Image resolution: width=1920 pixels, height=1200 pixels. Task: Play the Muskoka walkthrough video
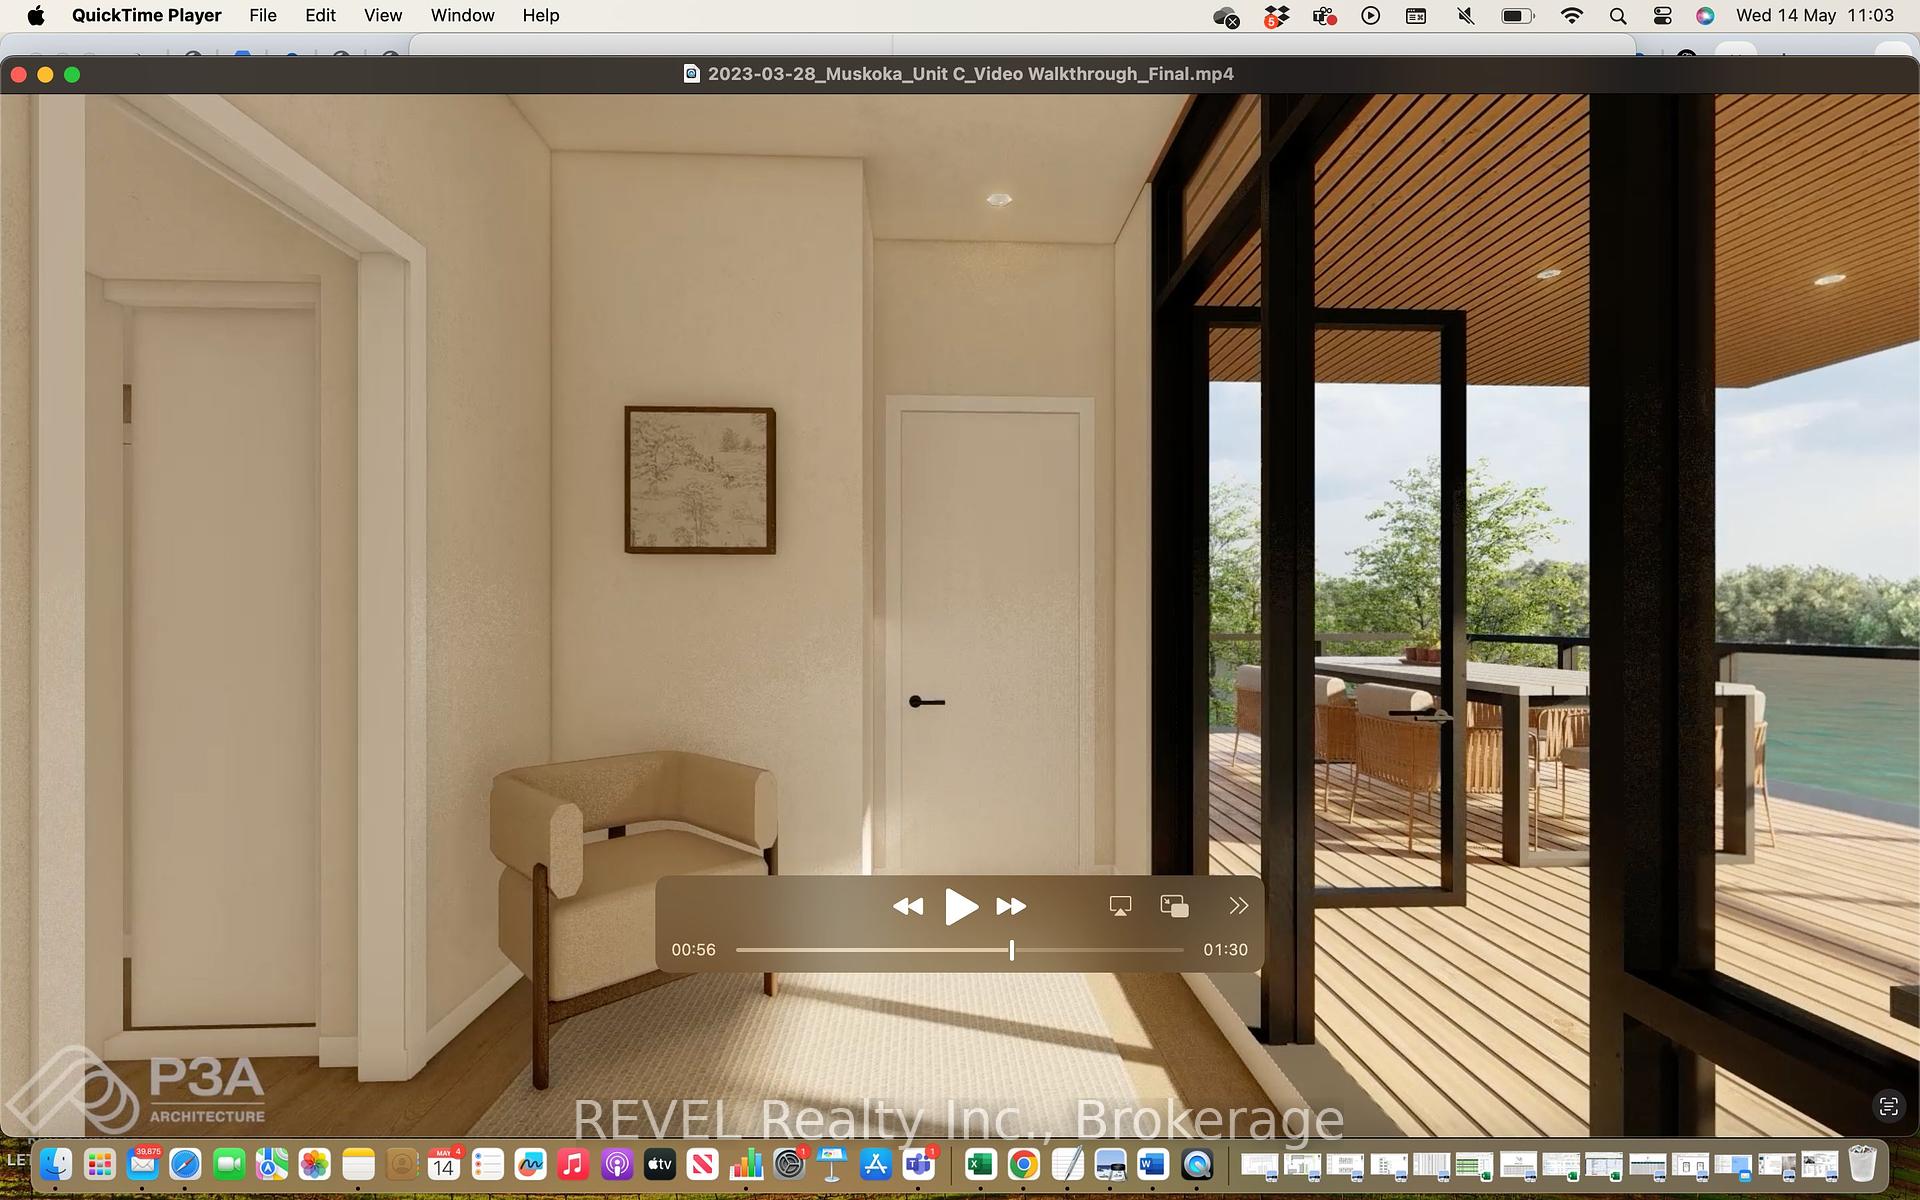[x=961, y=906]
